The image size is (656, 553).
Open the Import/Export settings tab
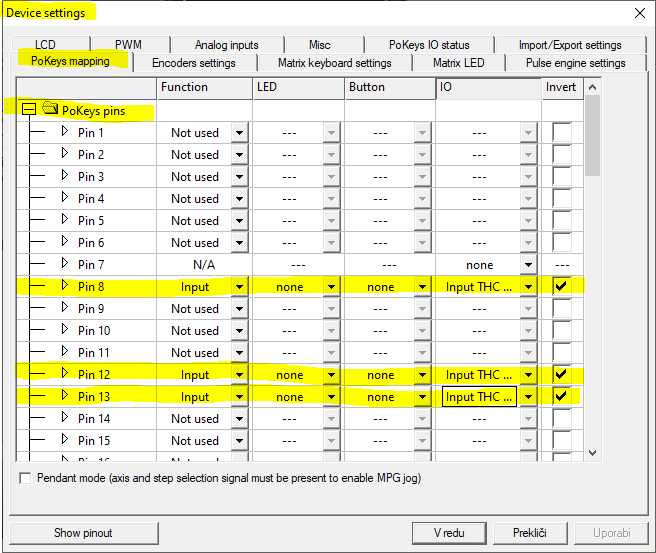570,45
